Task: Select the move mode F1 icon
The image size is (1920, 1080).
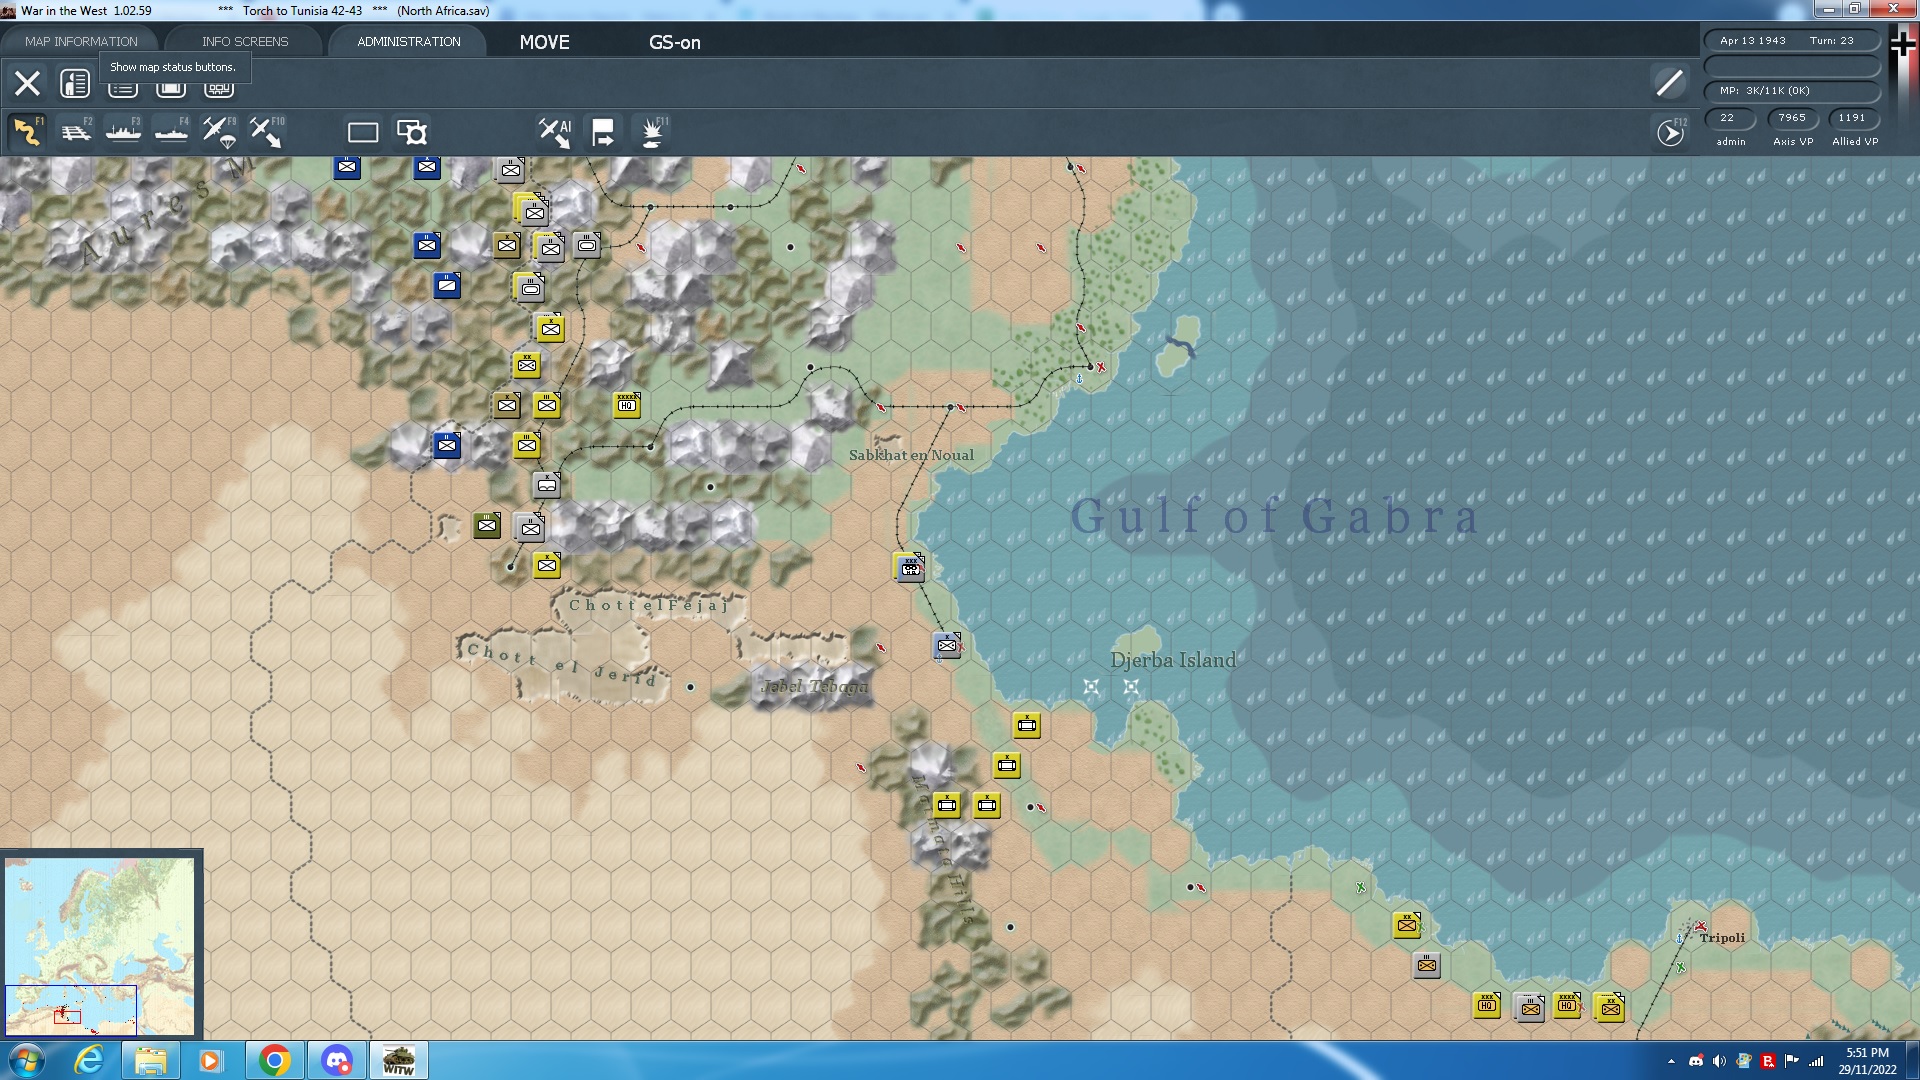Action: 27,132
